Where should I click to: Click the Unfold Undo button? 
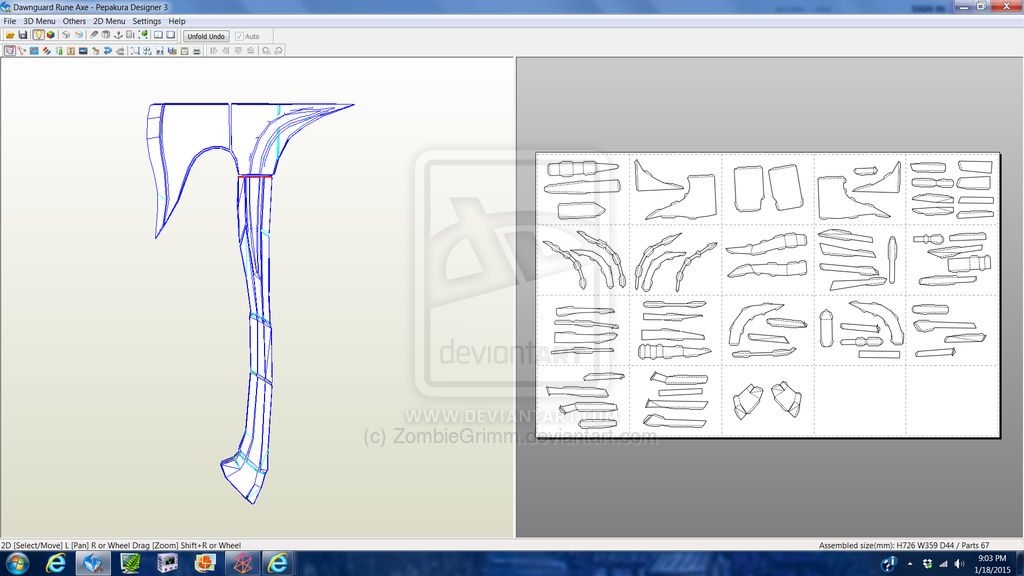206,37
